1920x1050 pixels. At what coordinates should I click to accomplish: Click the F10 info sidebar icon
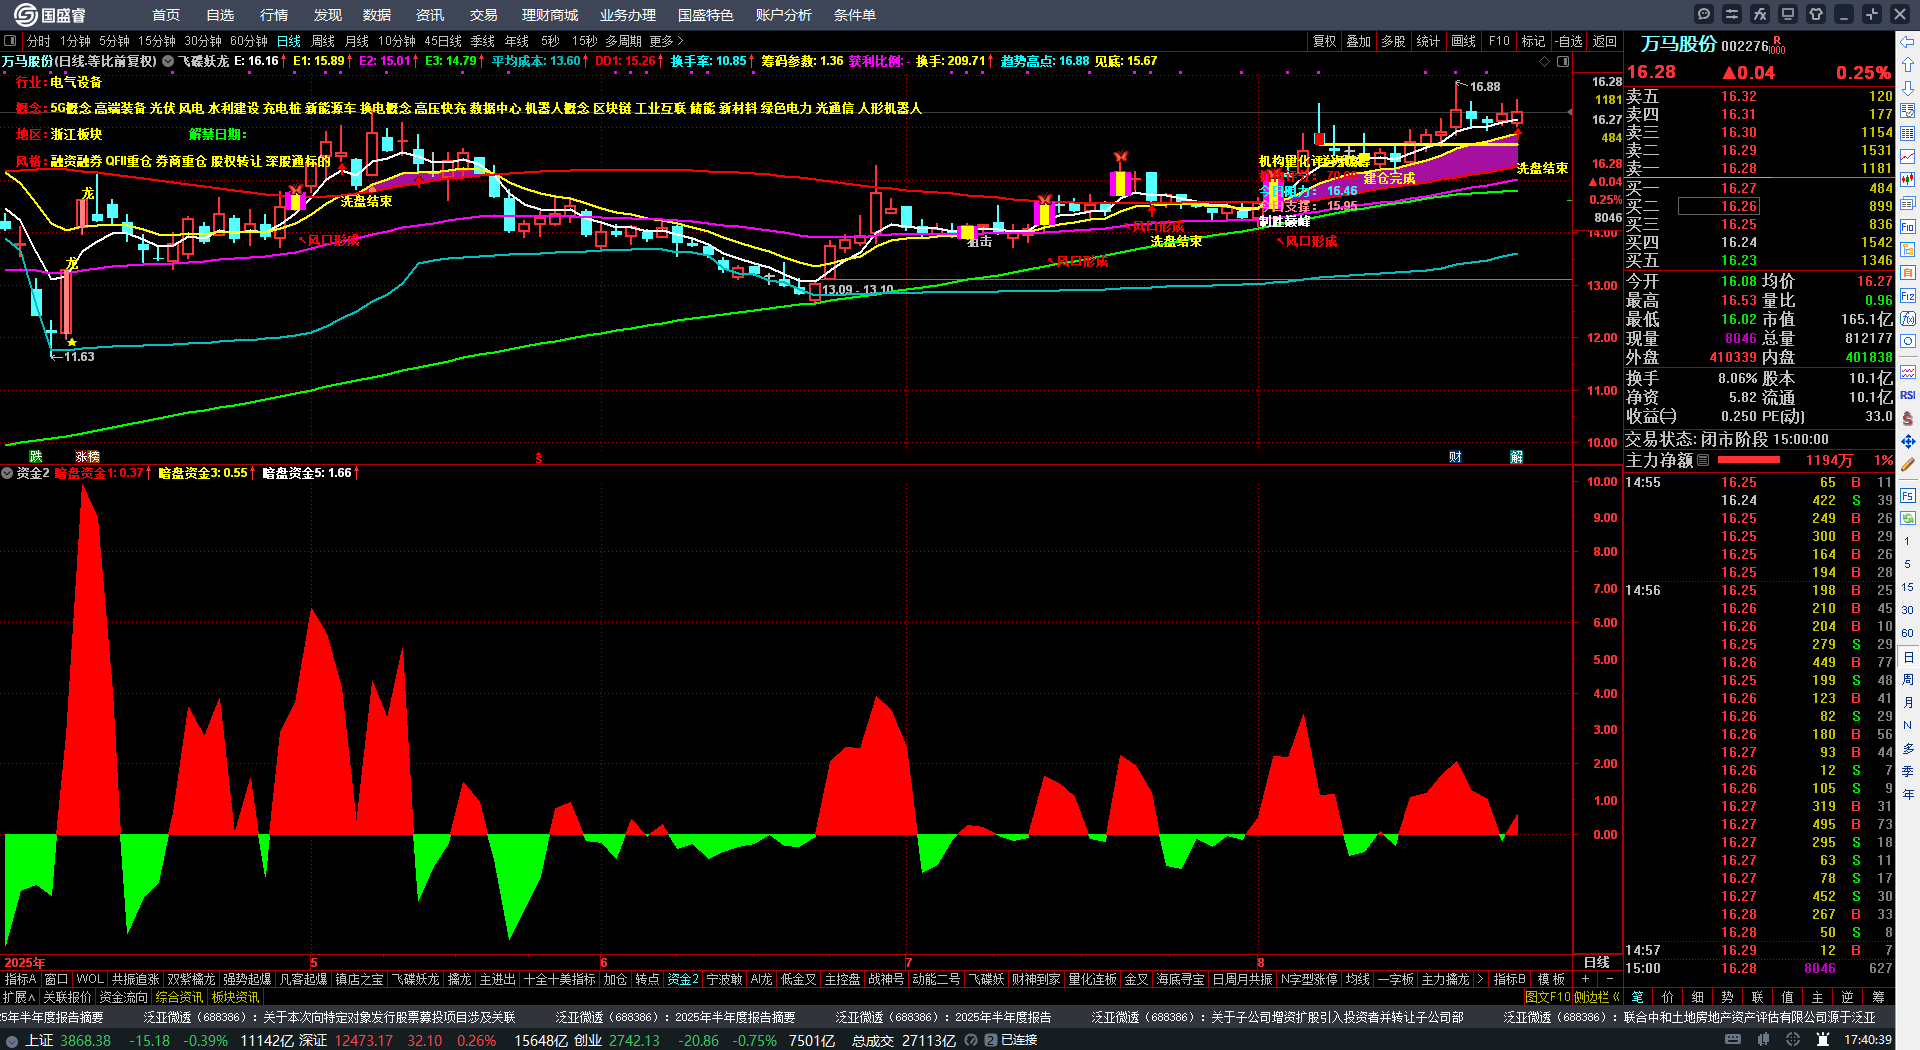point(1908,227)
